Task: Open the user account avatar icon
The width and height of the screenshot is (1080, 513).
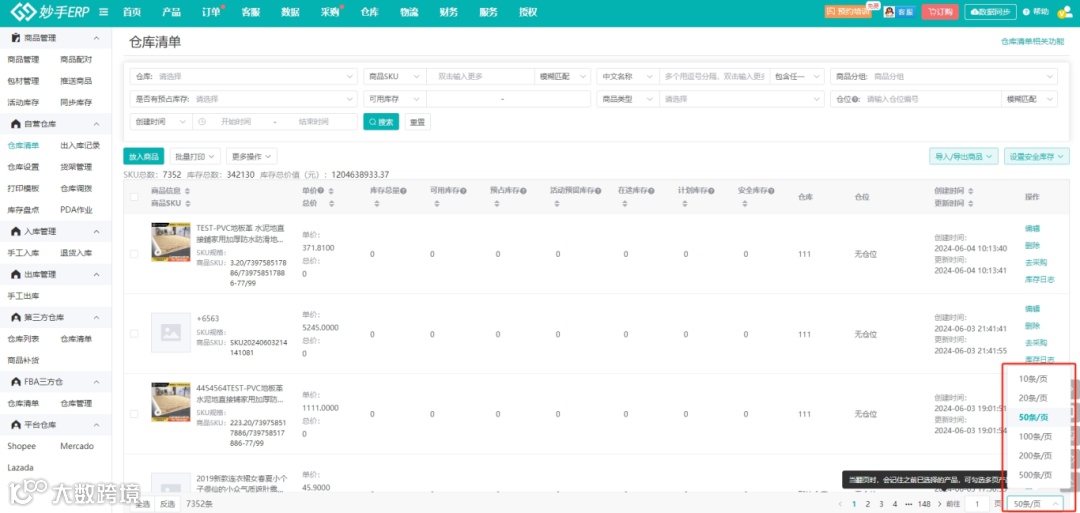Action: tap(1063, 12)
